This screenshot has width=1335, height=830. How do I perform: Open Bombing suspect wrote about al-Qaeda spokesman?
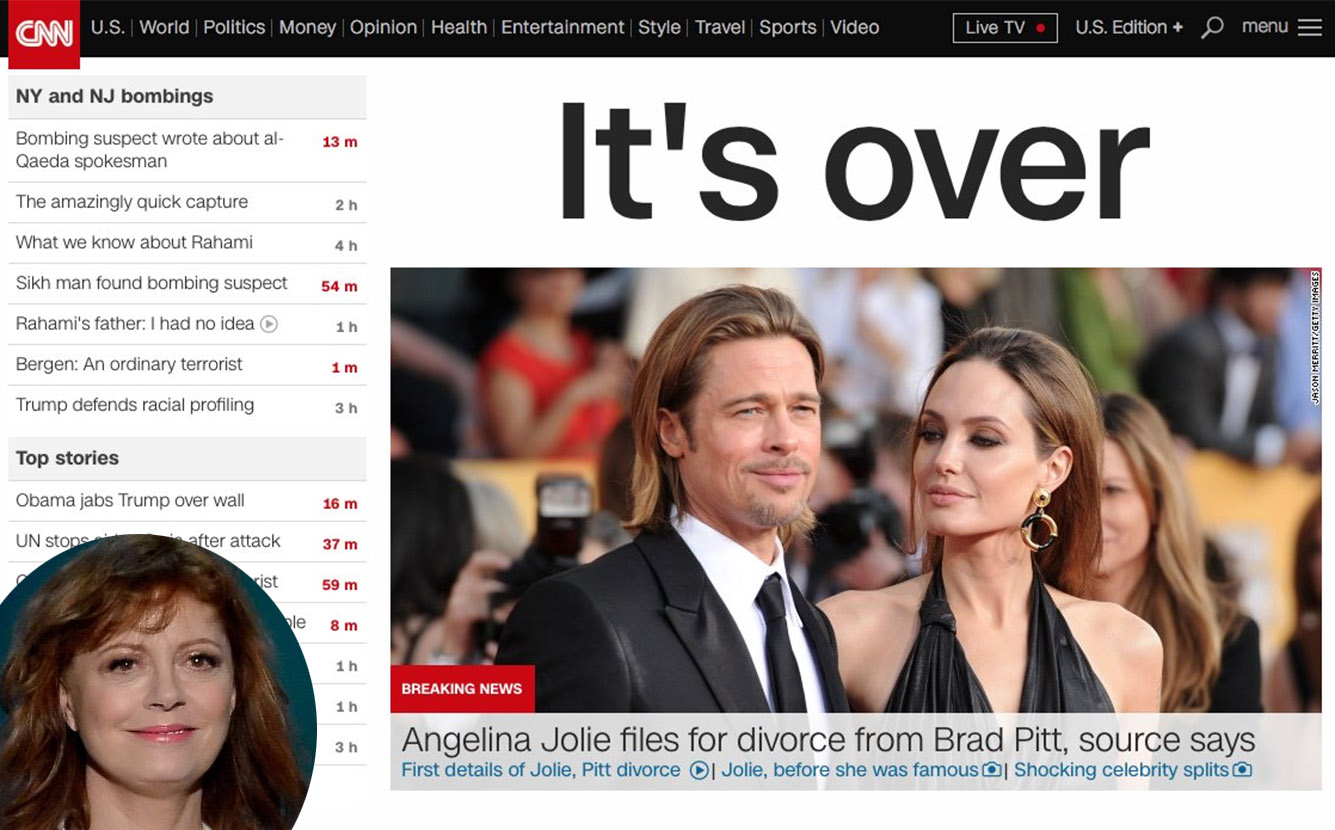click(150, 150)
